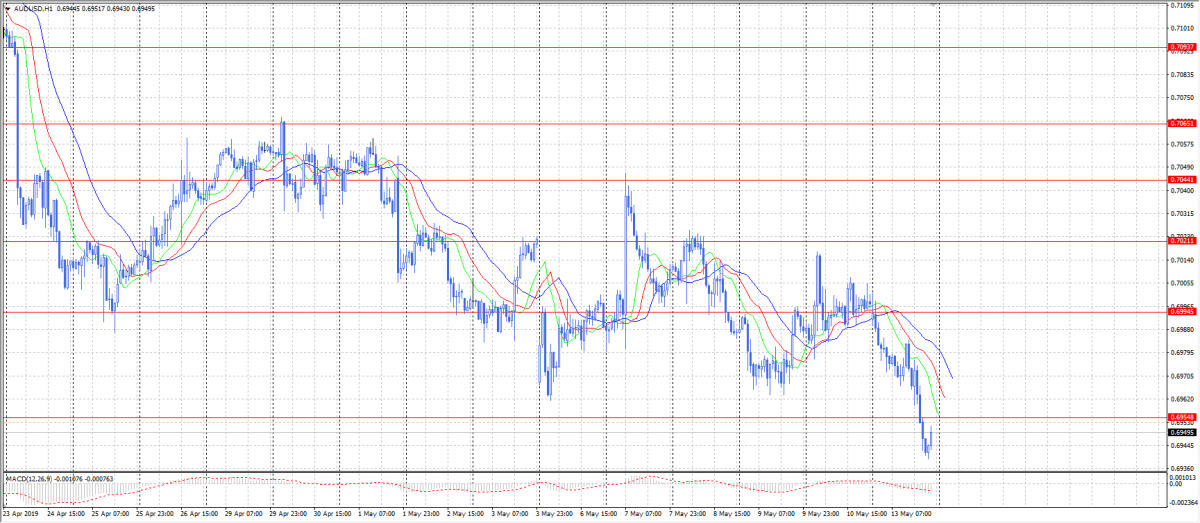Screen dimensions: 1200x523
Task: Select the red 0.69548 price level label
Action: [x=1182, y=416]
